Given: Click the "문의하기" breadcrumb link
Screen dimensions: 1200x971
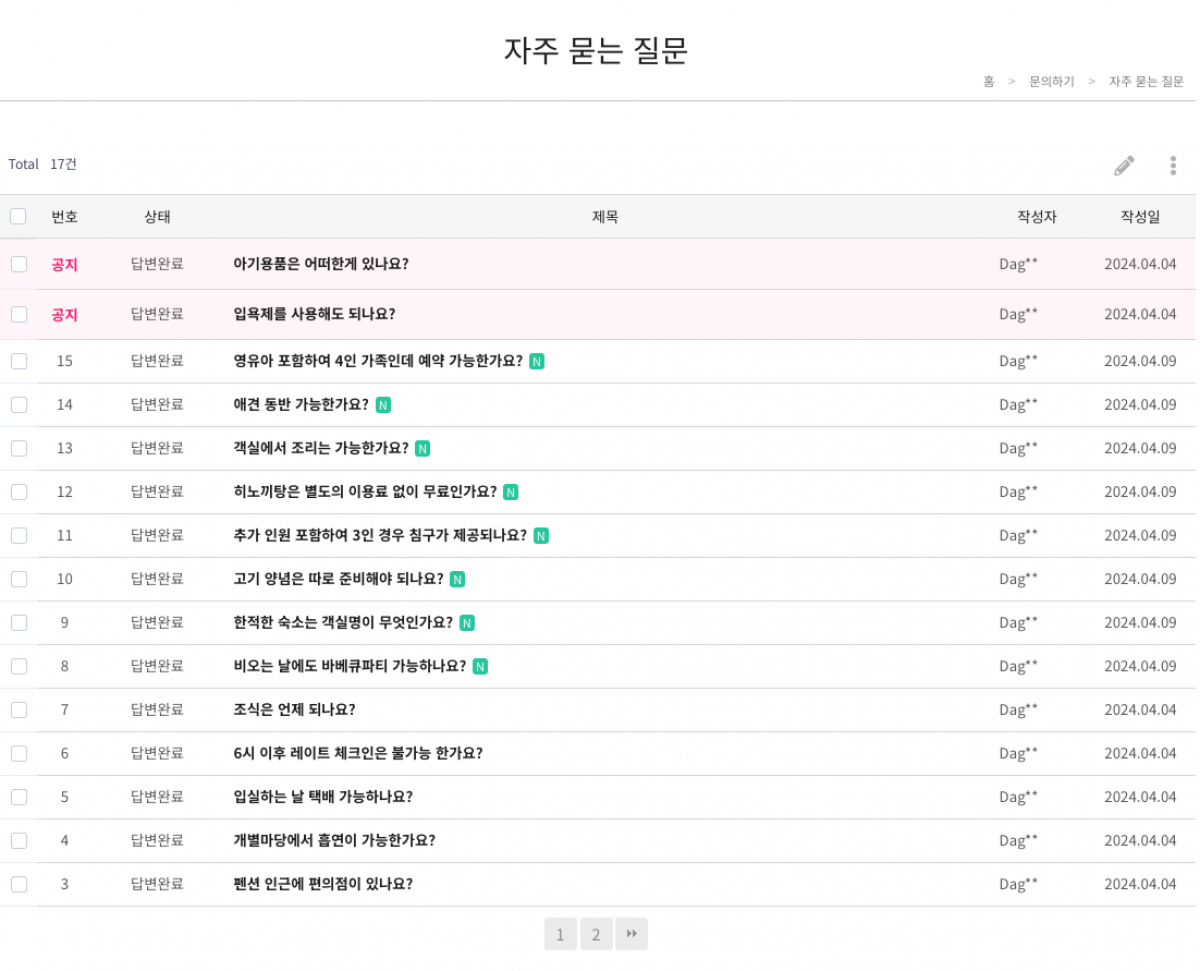Looking at the screenshot, I should click(1051, 82).
